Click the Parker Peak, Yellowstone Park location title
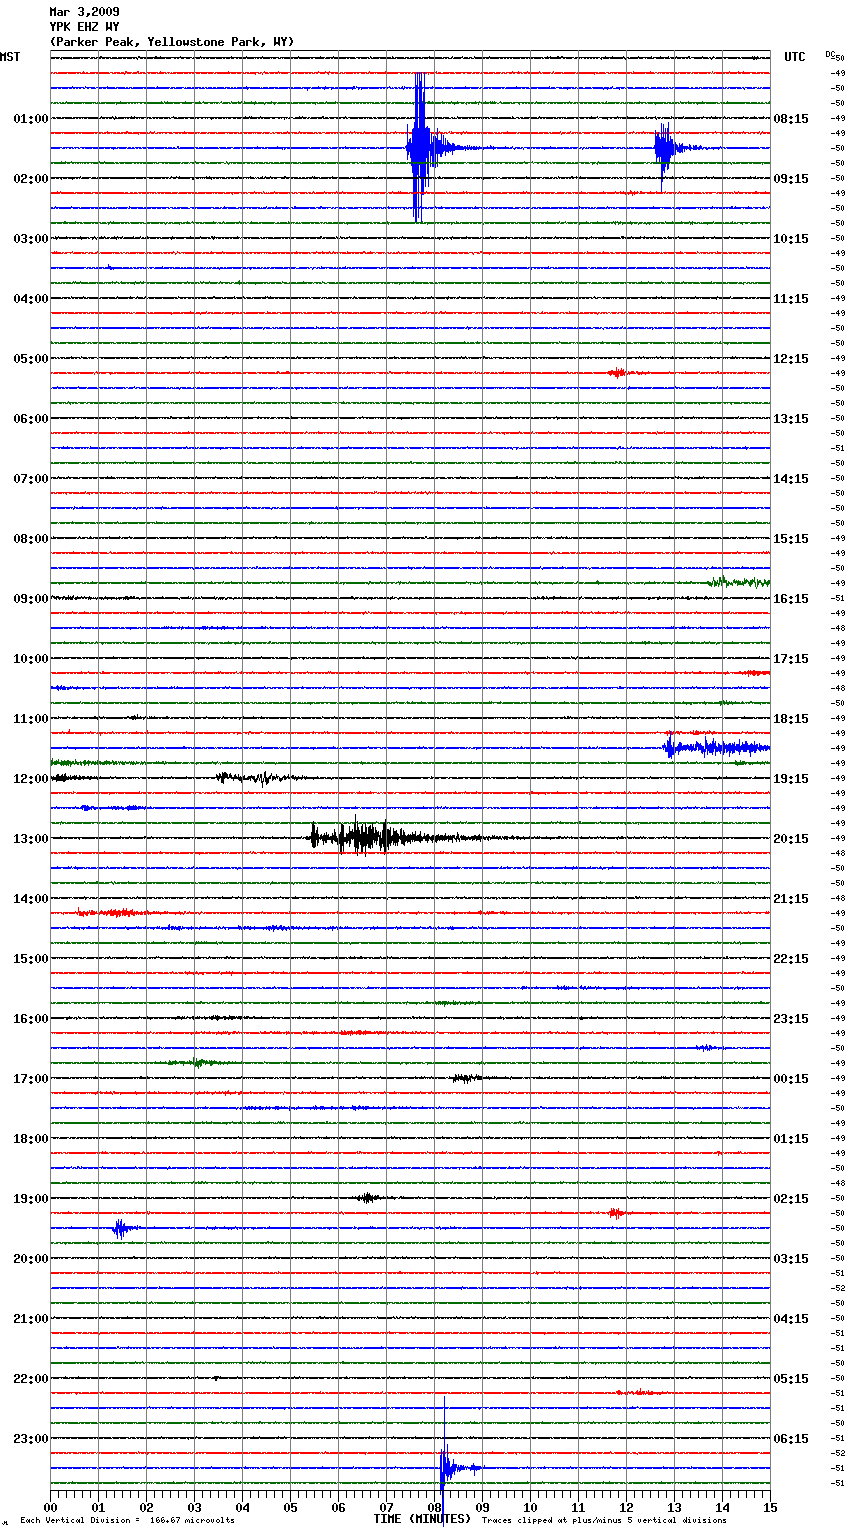Screen dimensions: 850x1534 click(172, 42)
